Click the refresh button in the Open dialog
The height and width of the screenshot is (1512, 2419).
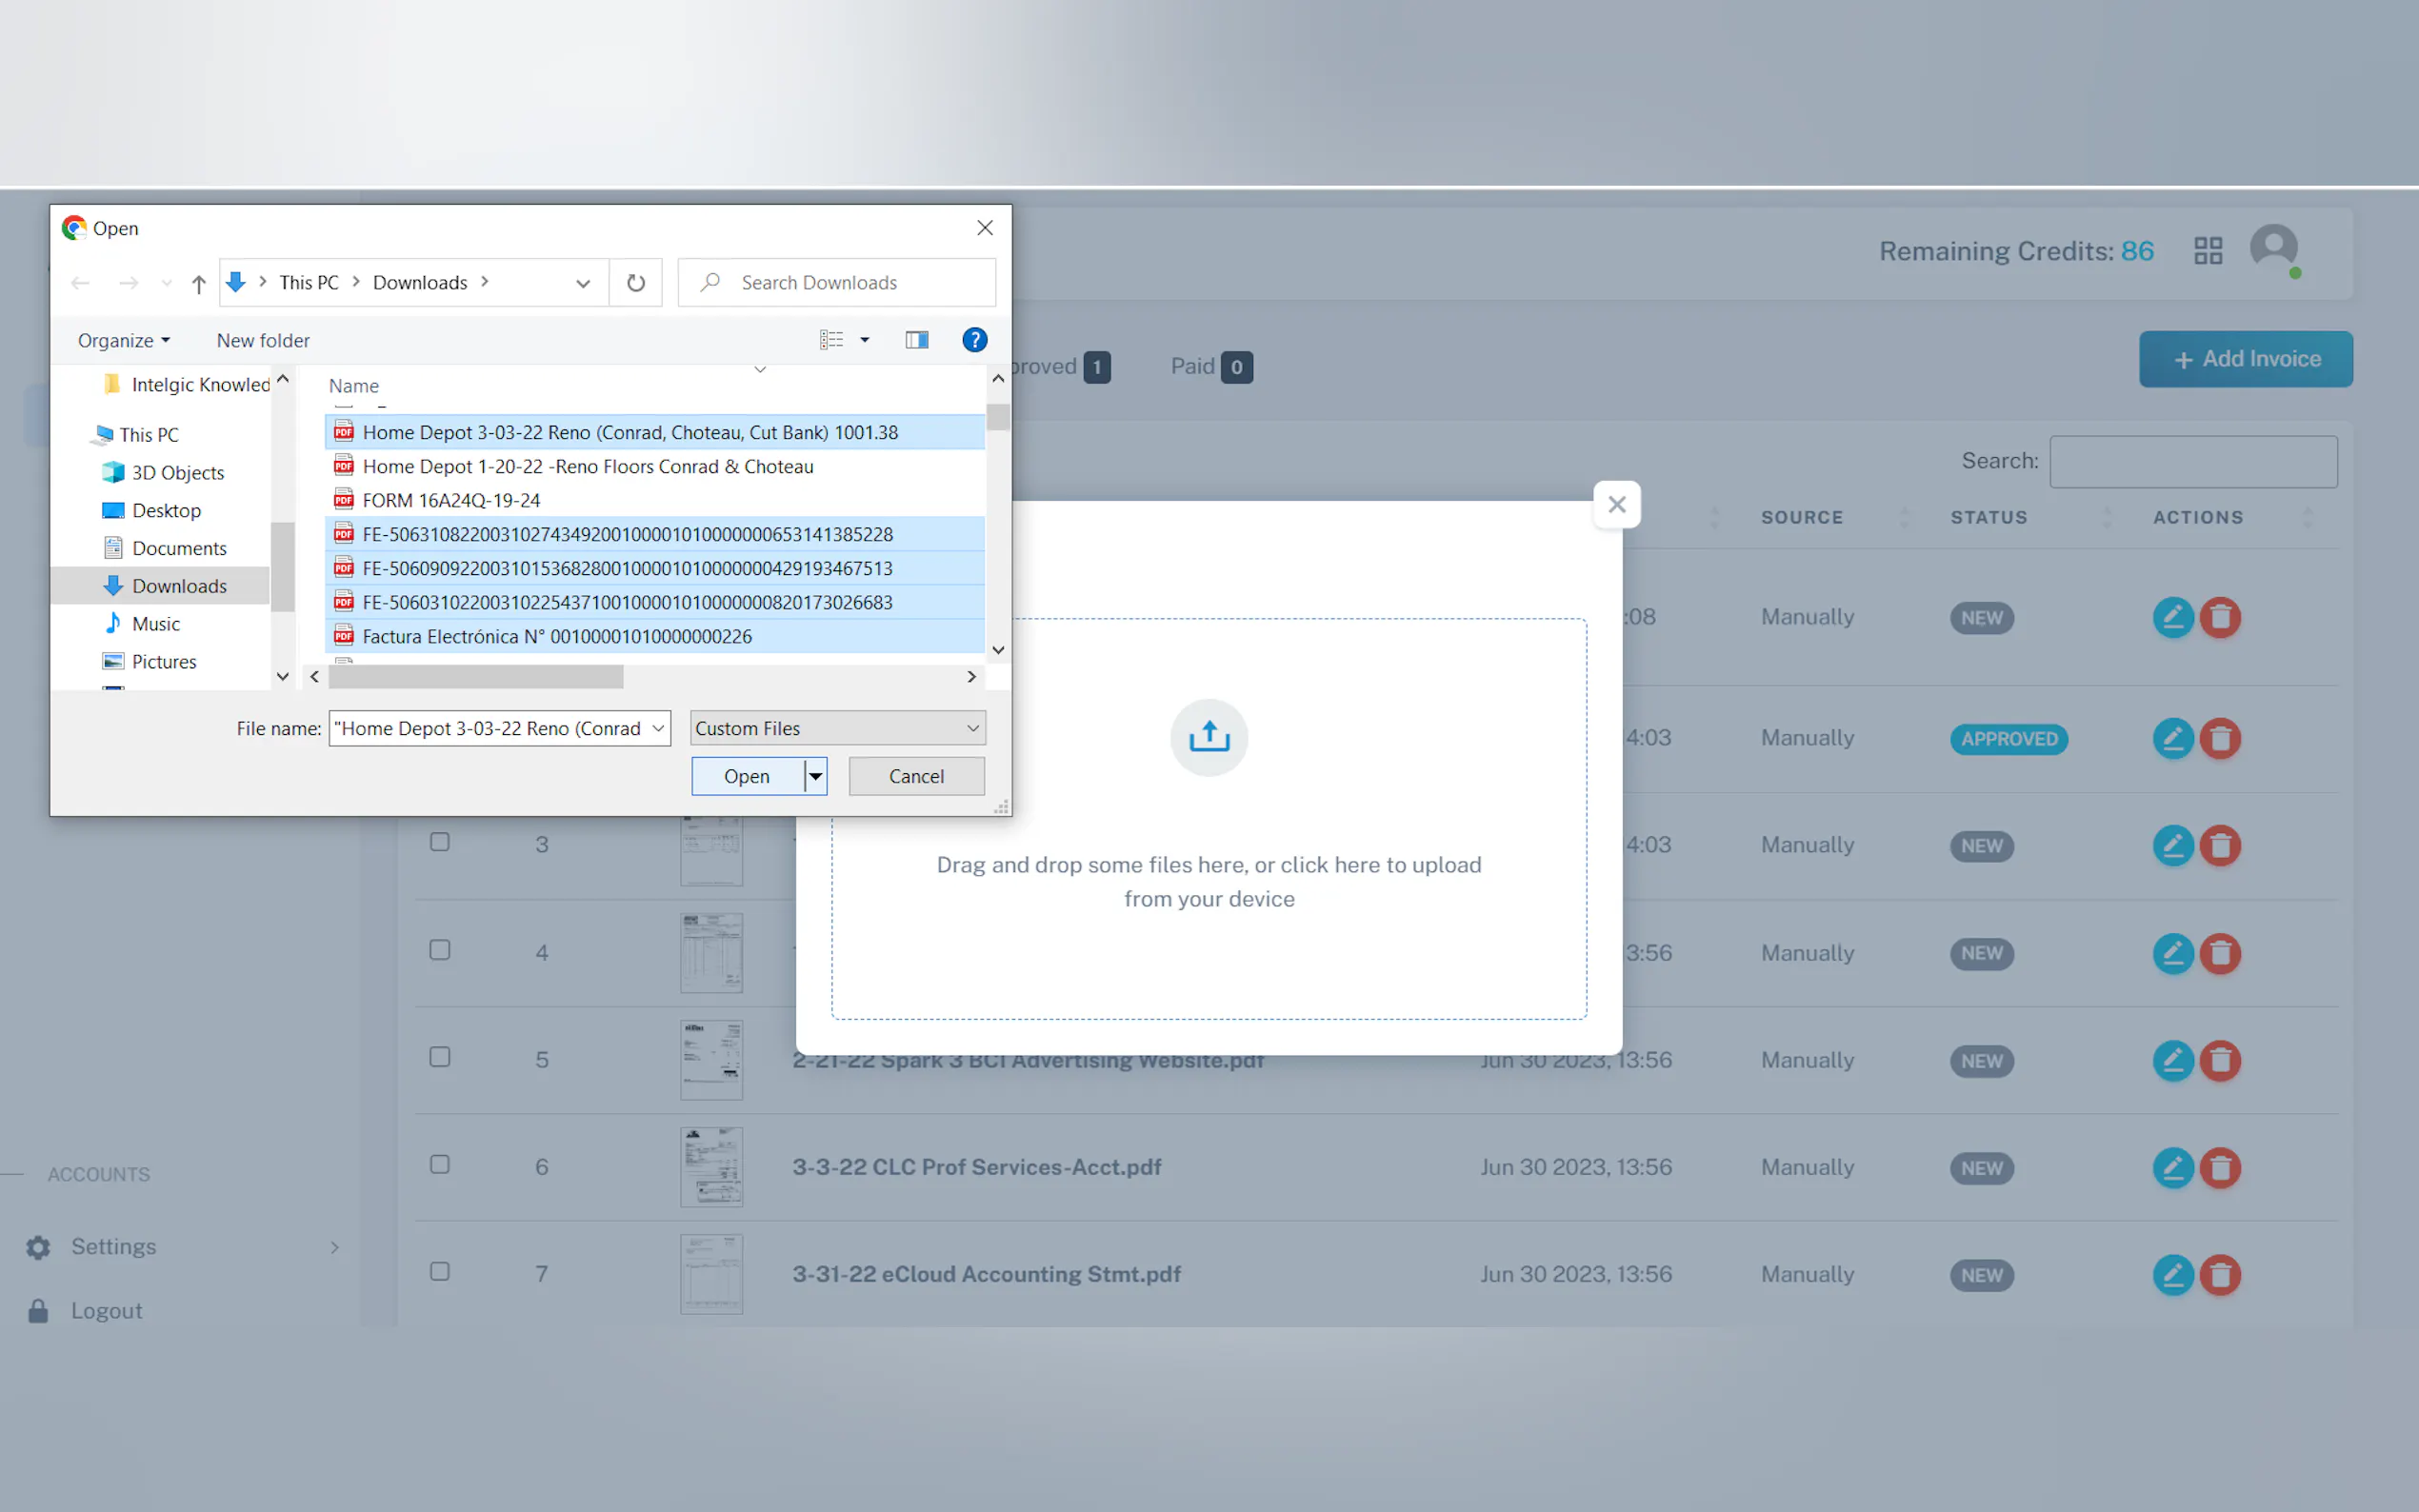pyautogui.click(x=636, y=283)
